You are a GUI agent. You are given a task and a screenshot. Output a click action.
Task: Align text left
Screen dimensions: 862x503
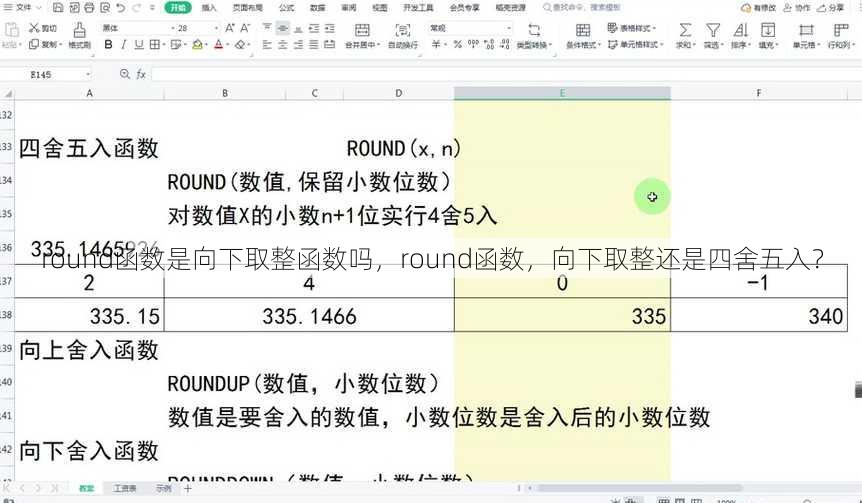pos(267,45)
